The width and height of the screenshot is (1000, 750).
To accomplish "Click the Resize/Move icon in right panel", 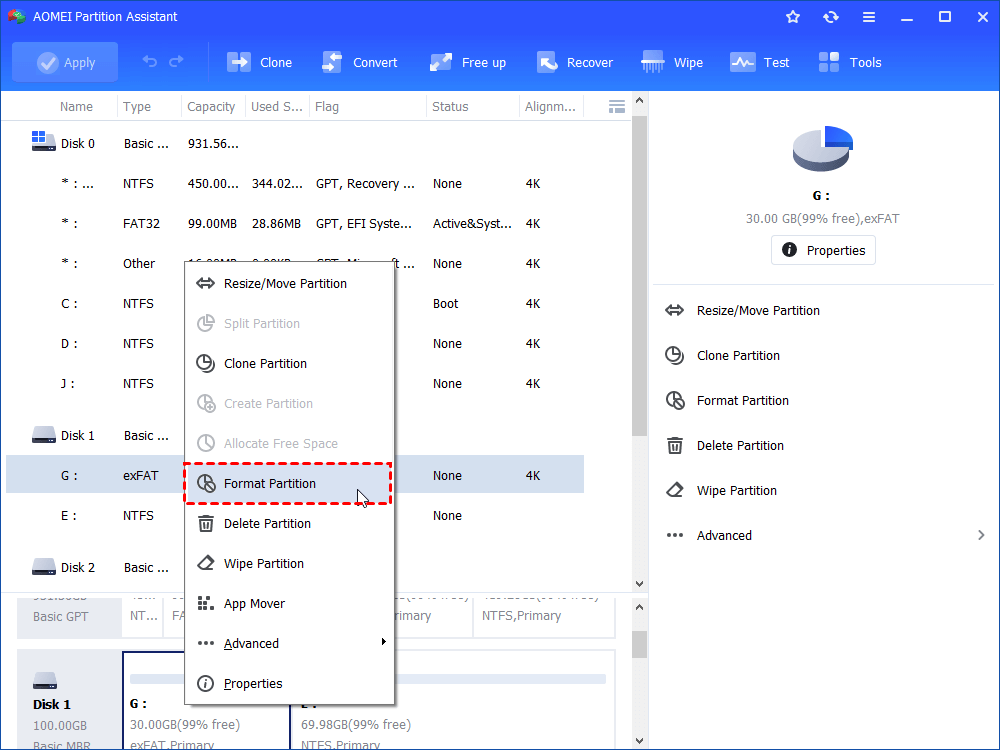I will [675, 311].
